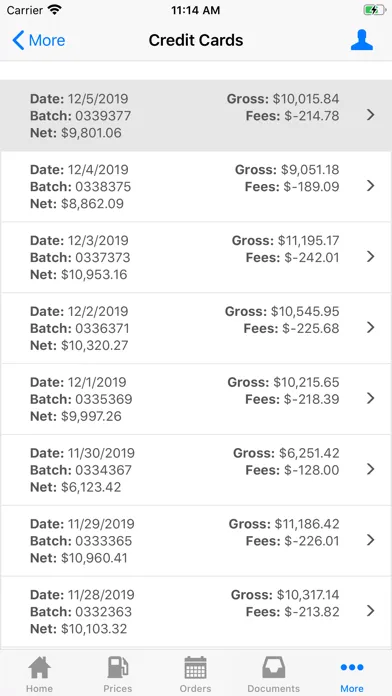
Task: Open the Prices gas pump icon
Action: tap(118, 667)
